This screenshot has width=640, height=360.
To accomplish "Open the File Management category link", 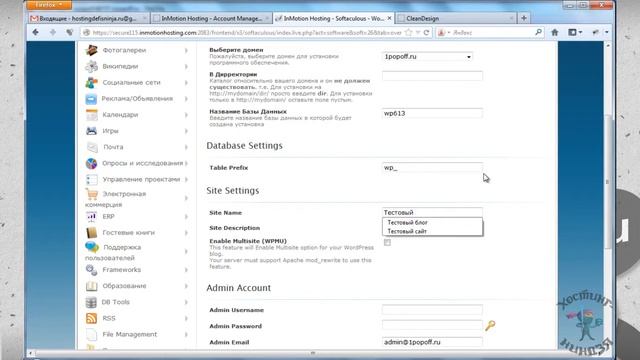I will (129, 334).
